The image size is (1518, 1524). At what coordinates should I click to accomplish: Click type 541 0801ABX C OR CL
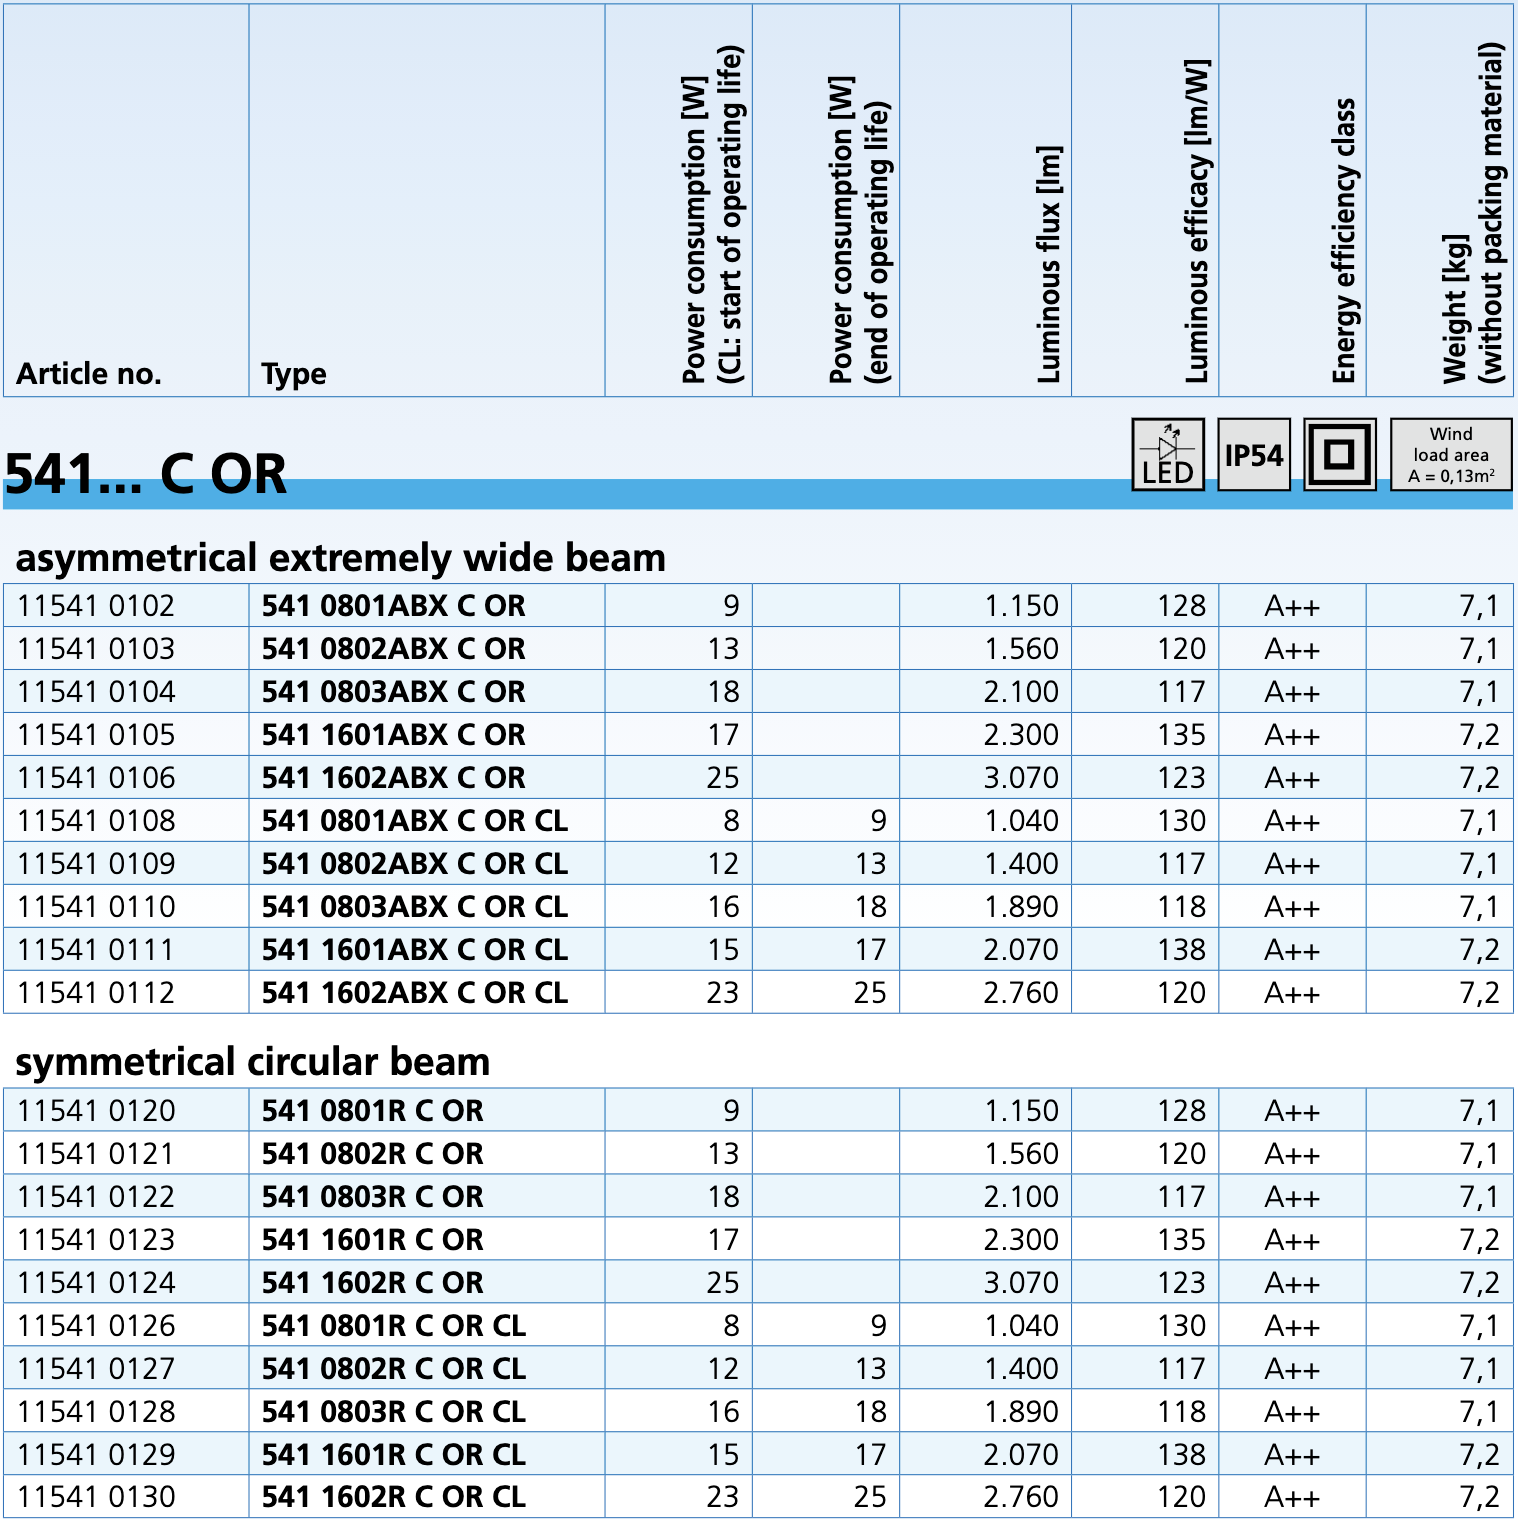coord(414,821)
